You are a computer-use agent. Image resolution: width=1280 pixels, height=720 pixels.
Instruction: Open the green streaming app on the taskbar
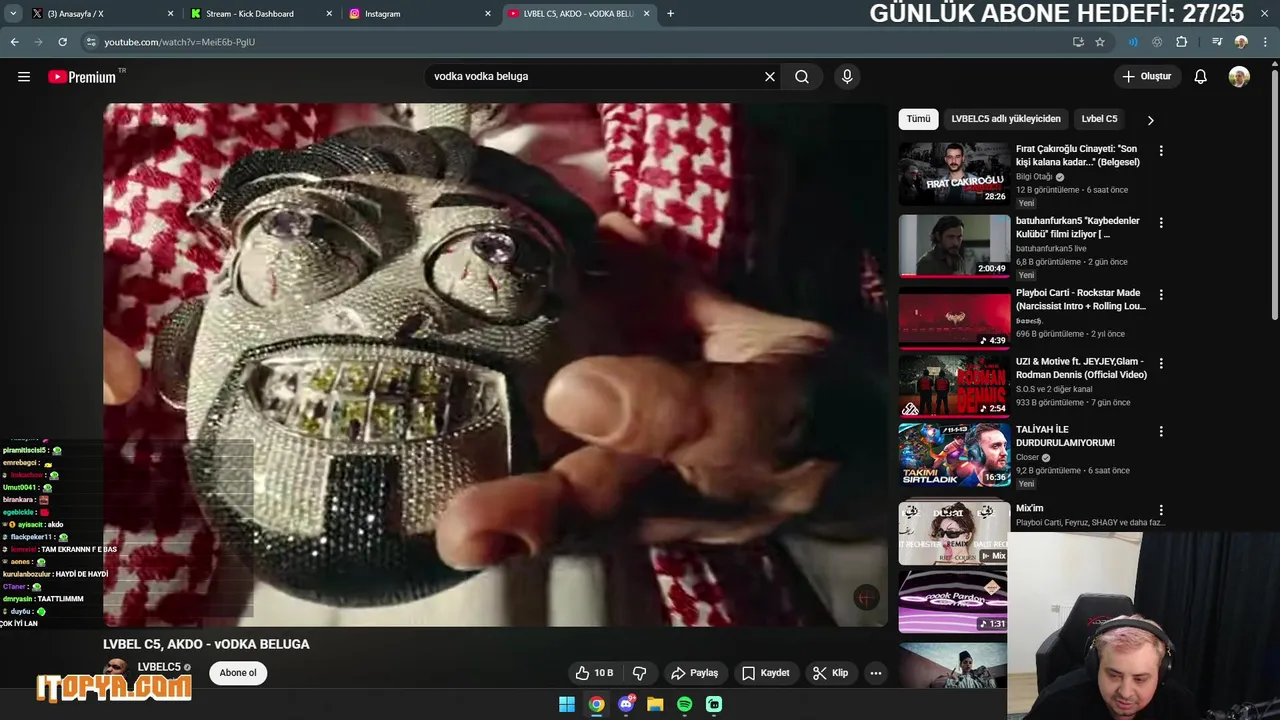coord(714,704)
